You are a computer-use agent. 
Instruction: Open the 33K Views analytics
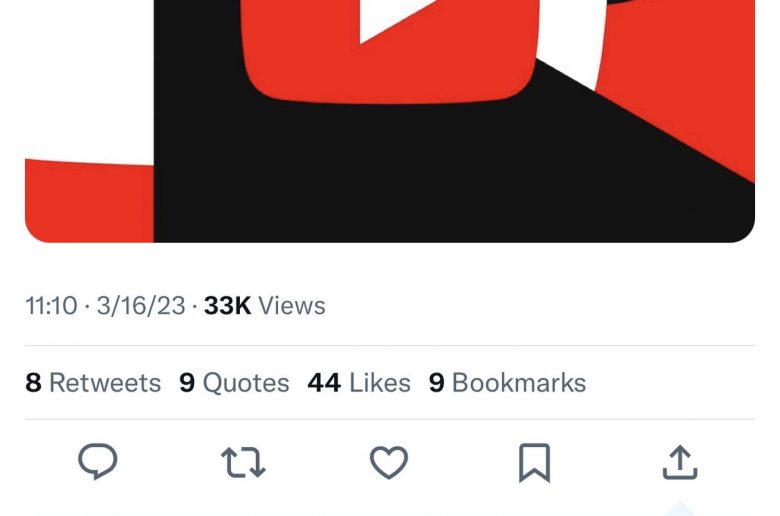tap(265, 306)
